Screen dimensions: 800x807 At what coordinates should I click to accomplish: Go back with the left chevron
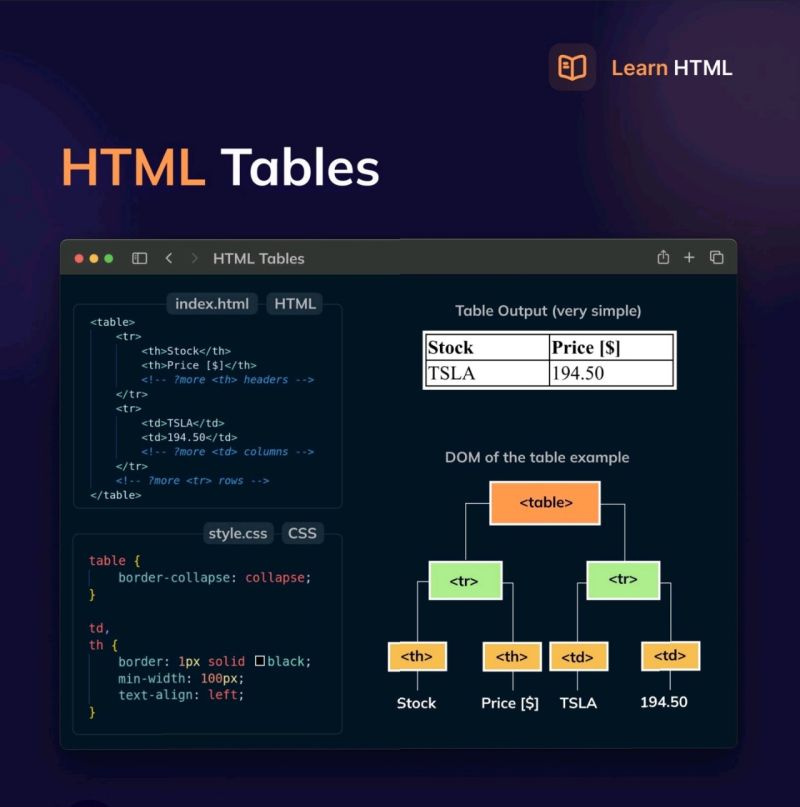coord(169,258)
